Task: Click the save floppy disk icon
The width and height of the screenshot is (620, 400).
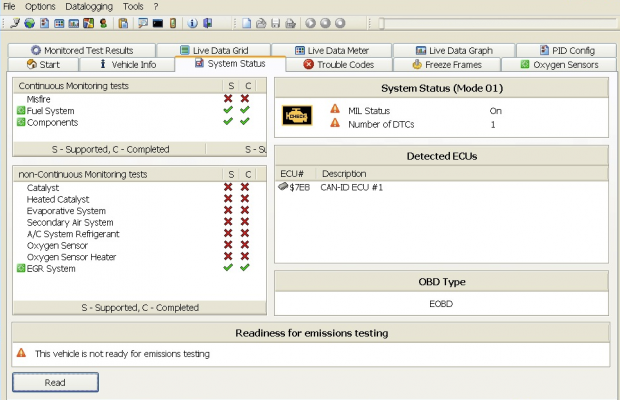Action: click(276, 23)
